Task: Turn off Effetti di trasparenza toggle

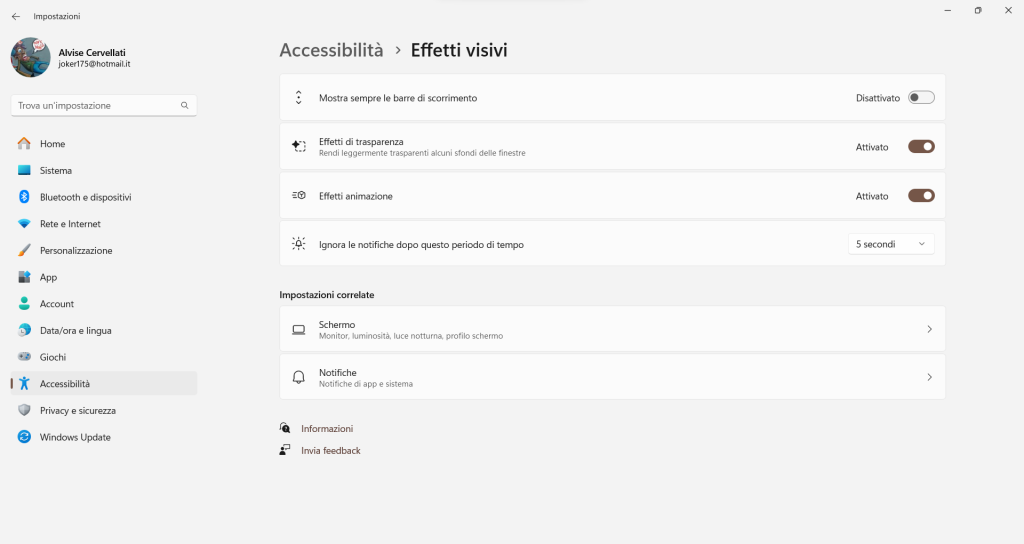Action: coord(921,147)
